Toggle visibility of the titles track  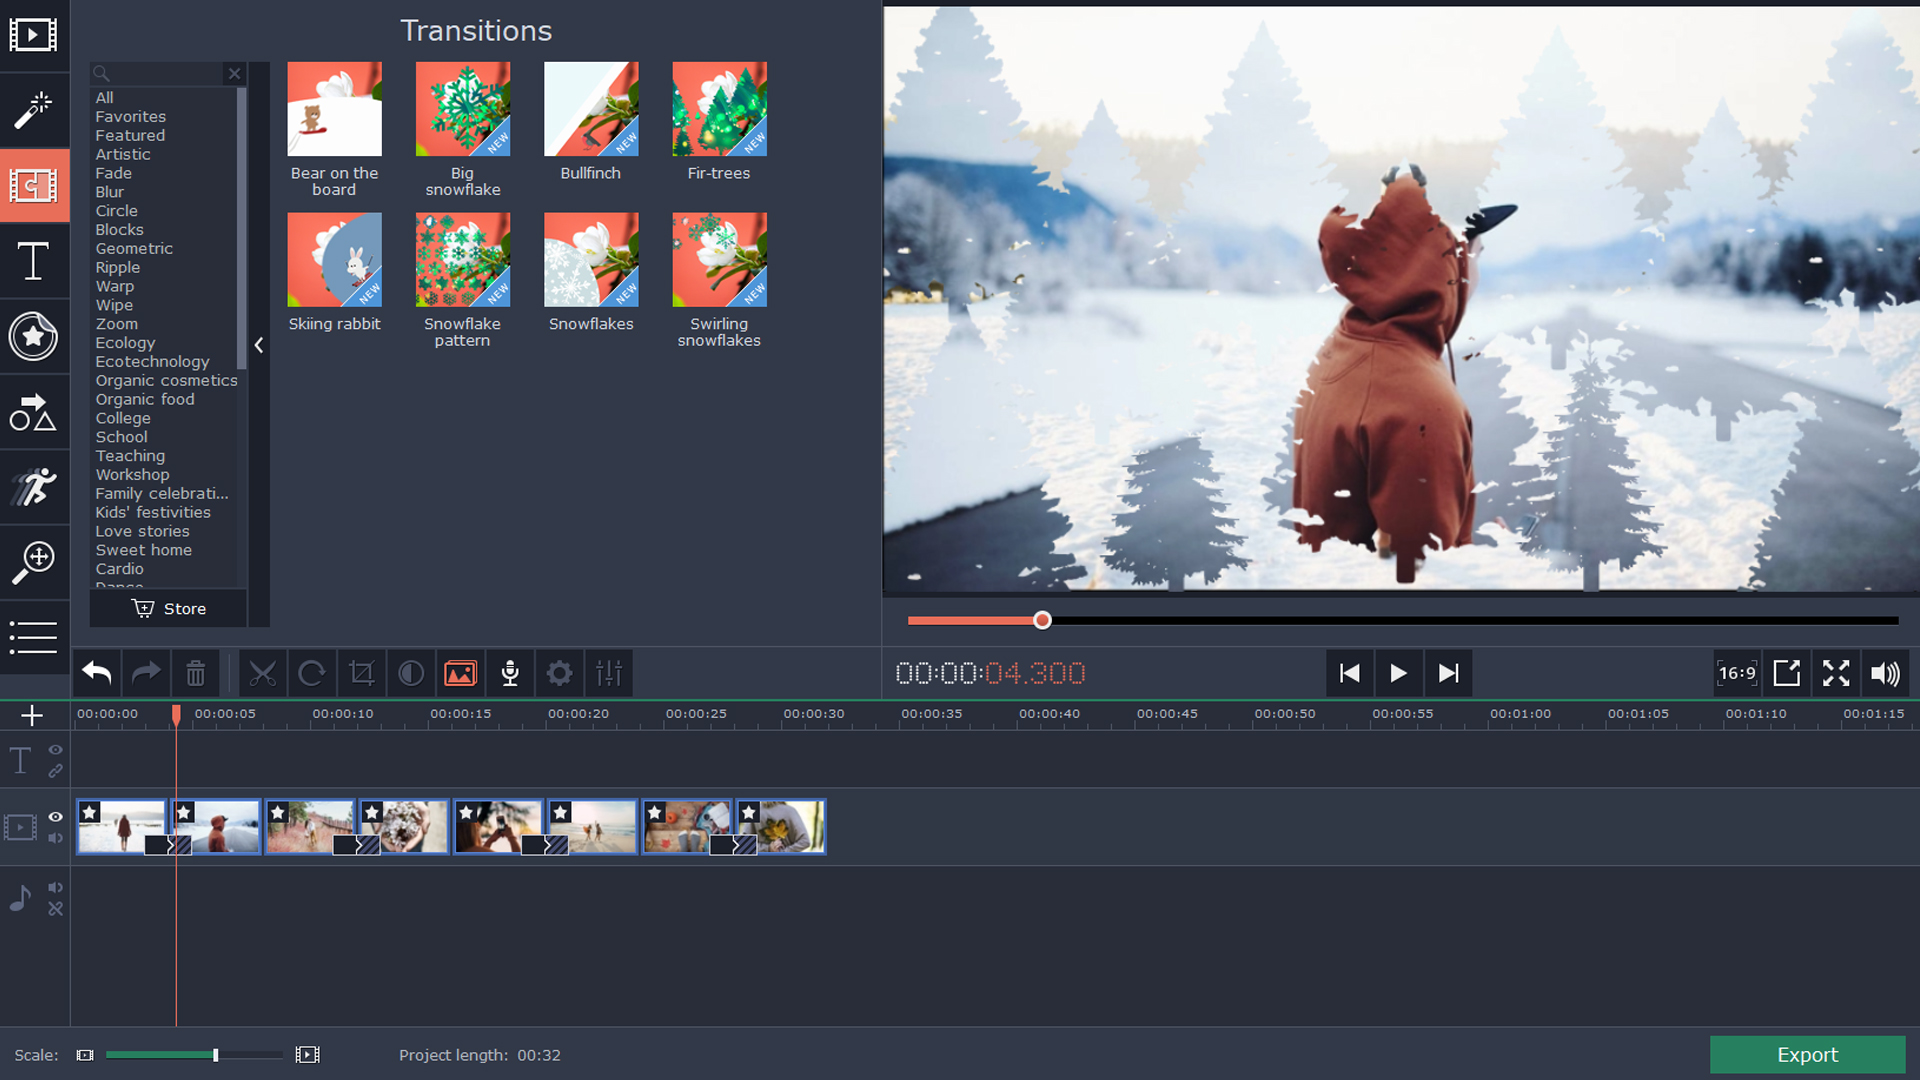pos(55,750)
